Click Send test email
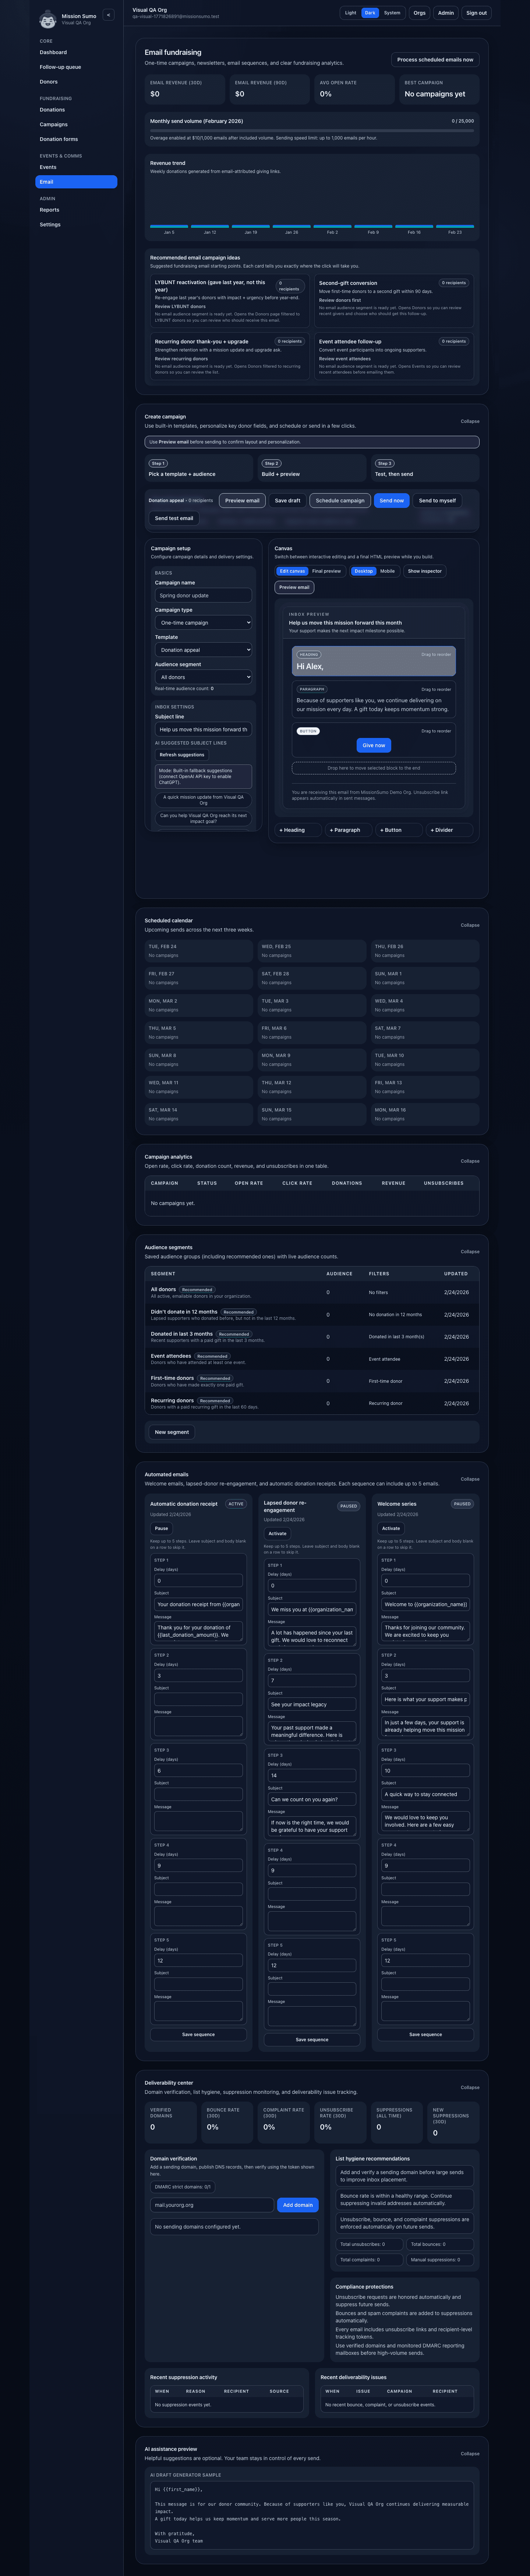 (174, 518)
